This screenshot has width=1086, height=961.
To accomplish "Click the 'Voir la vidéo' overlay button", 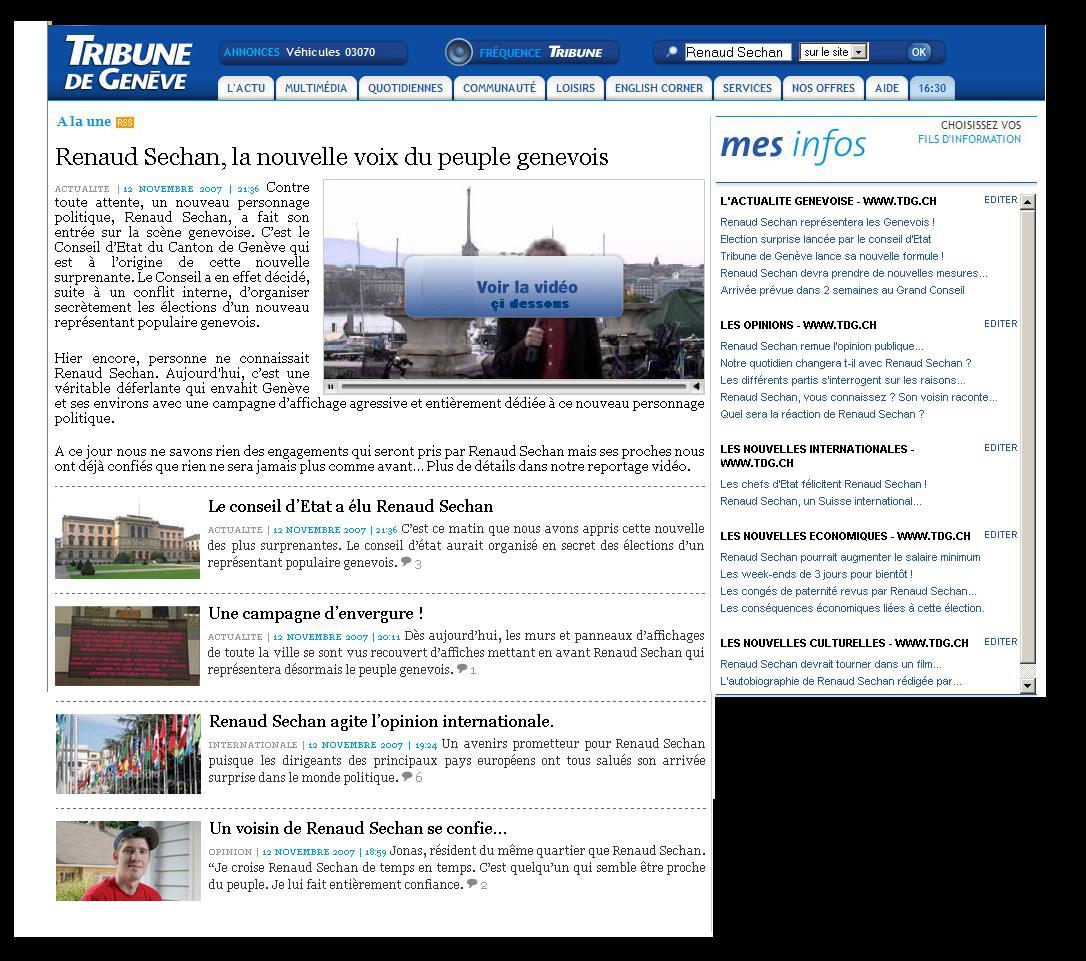I will pos(514,287).
